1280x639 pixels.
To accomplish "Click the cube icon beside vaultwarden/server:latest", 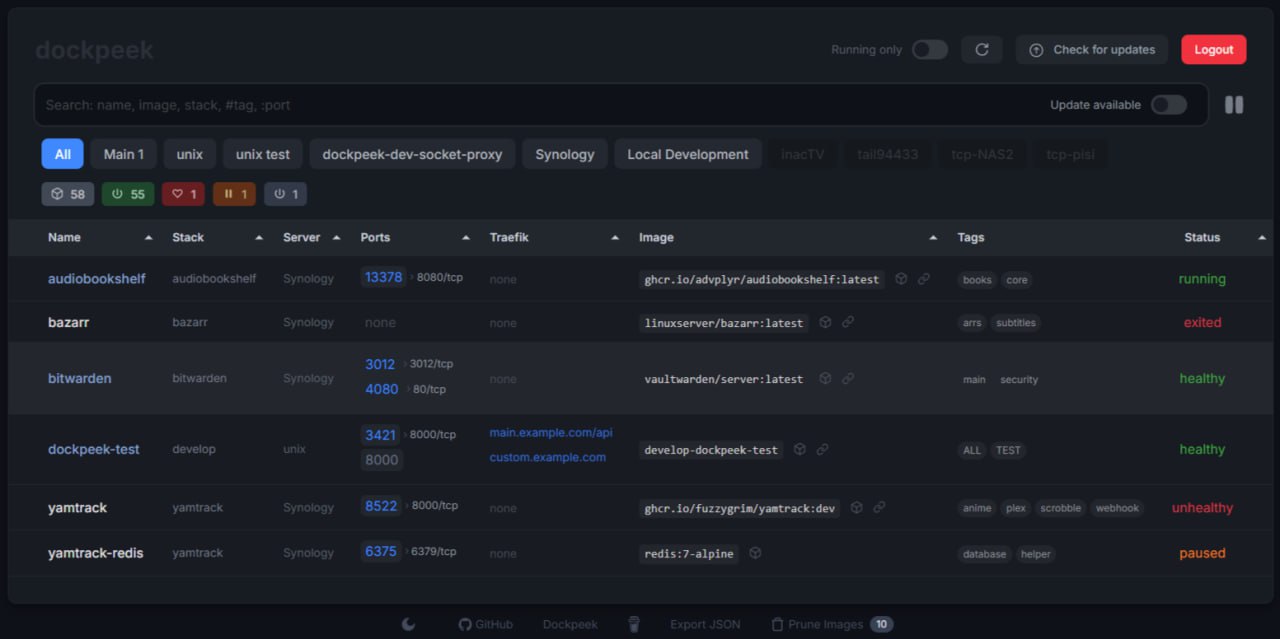I will click(825, 379).
